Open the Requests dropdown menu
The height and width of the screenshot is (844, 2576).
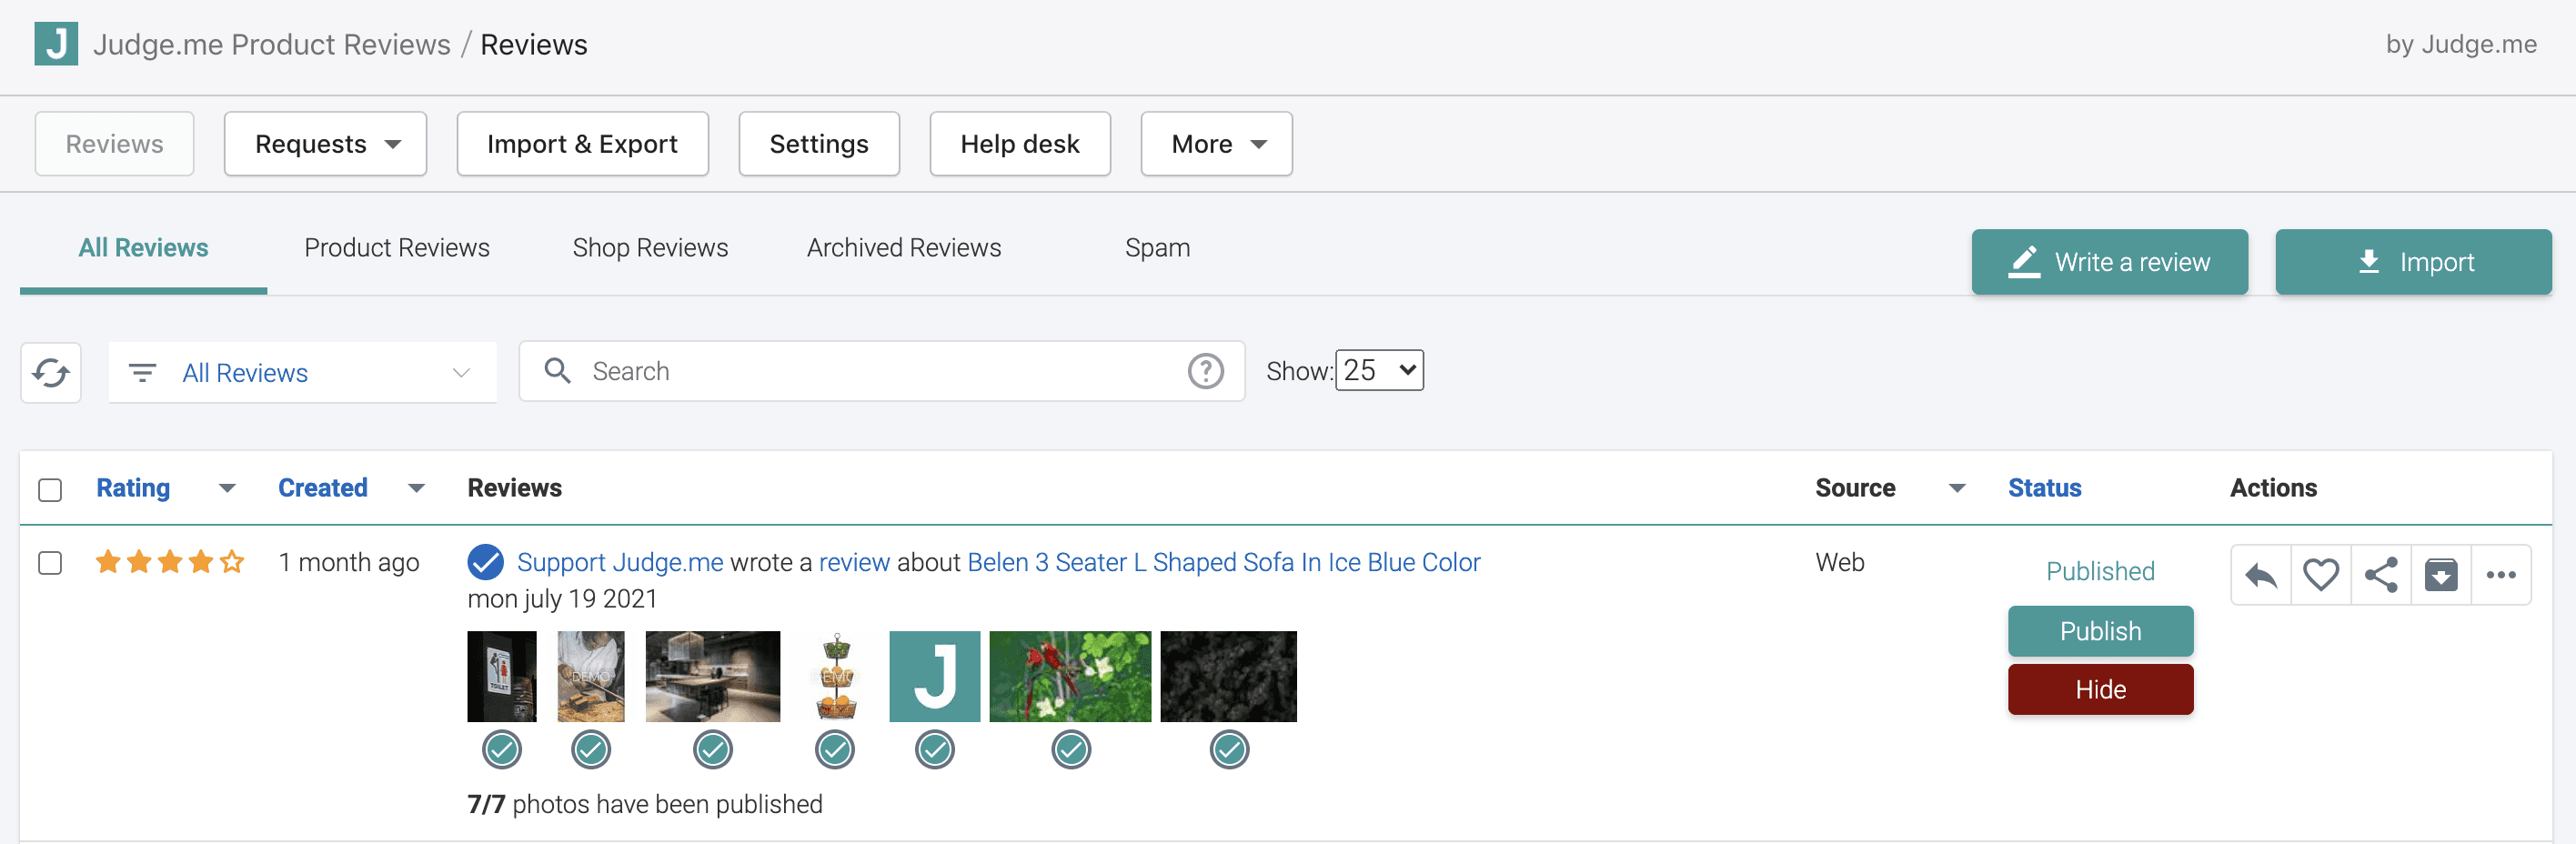coord(325,144)
